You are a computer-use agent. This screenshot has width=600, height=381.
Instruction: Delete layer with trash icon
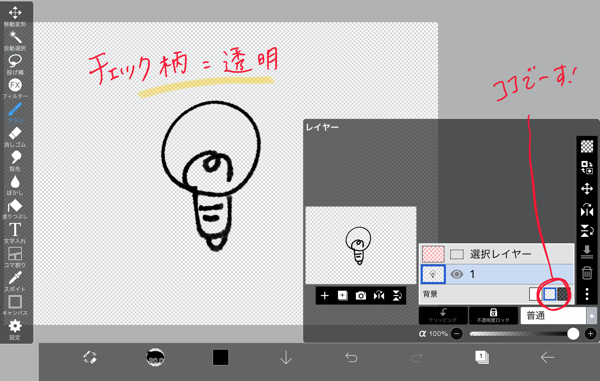tap(587, 273)
